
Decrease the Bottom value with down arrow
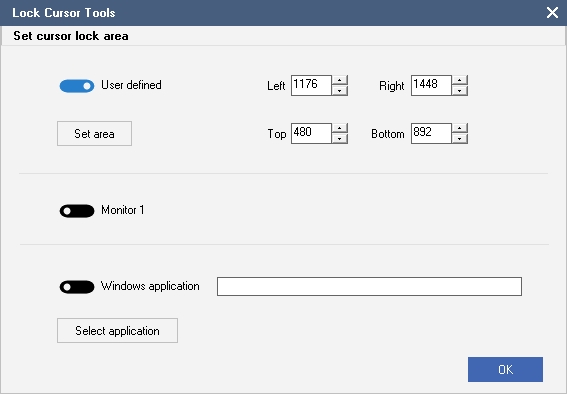click(460, 138)
